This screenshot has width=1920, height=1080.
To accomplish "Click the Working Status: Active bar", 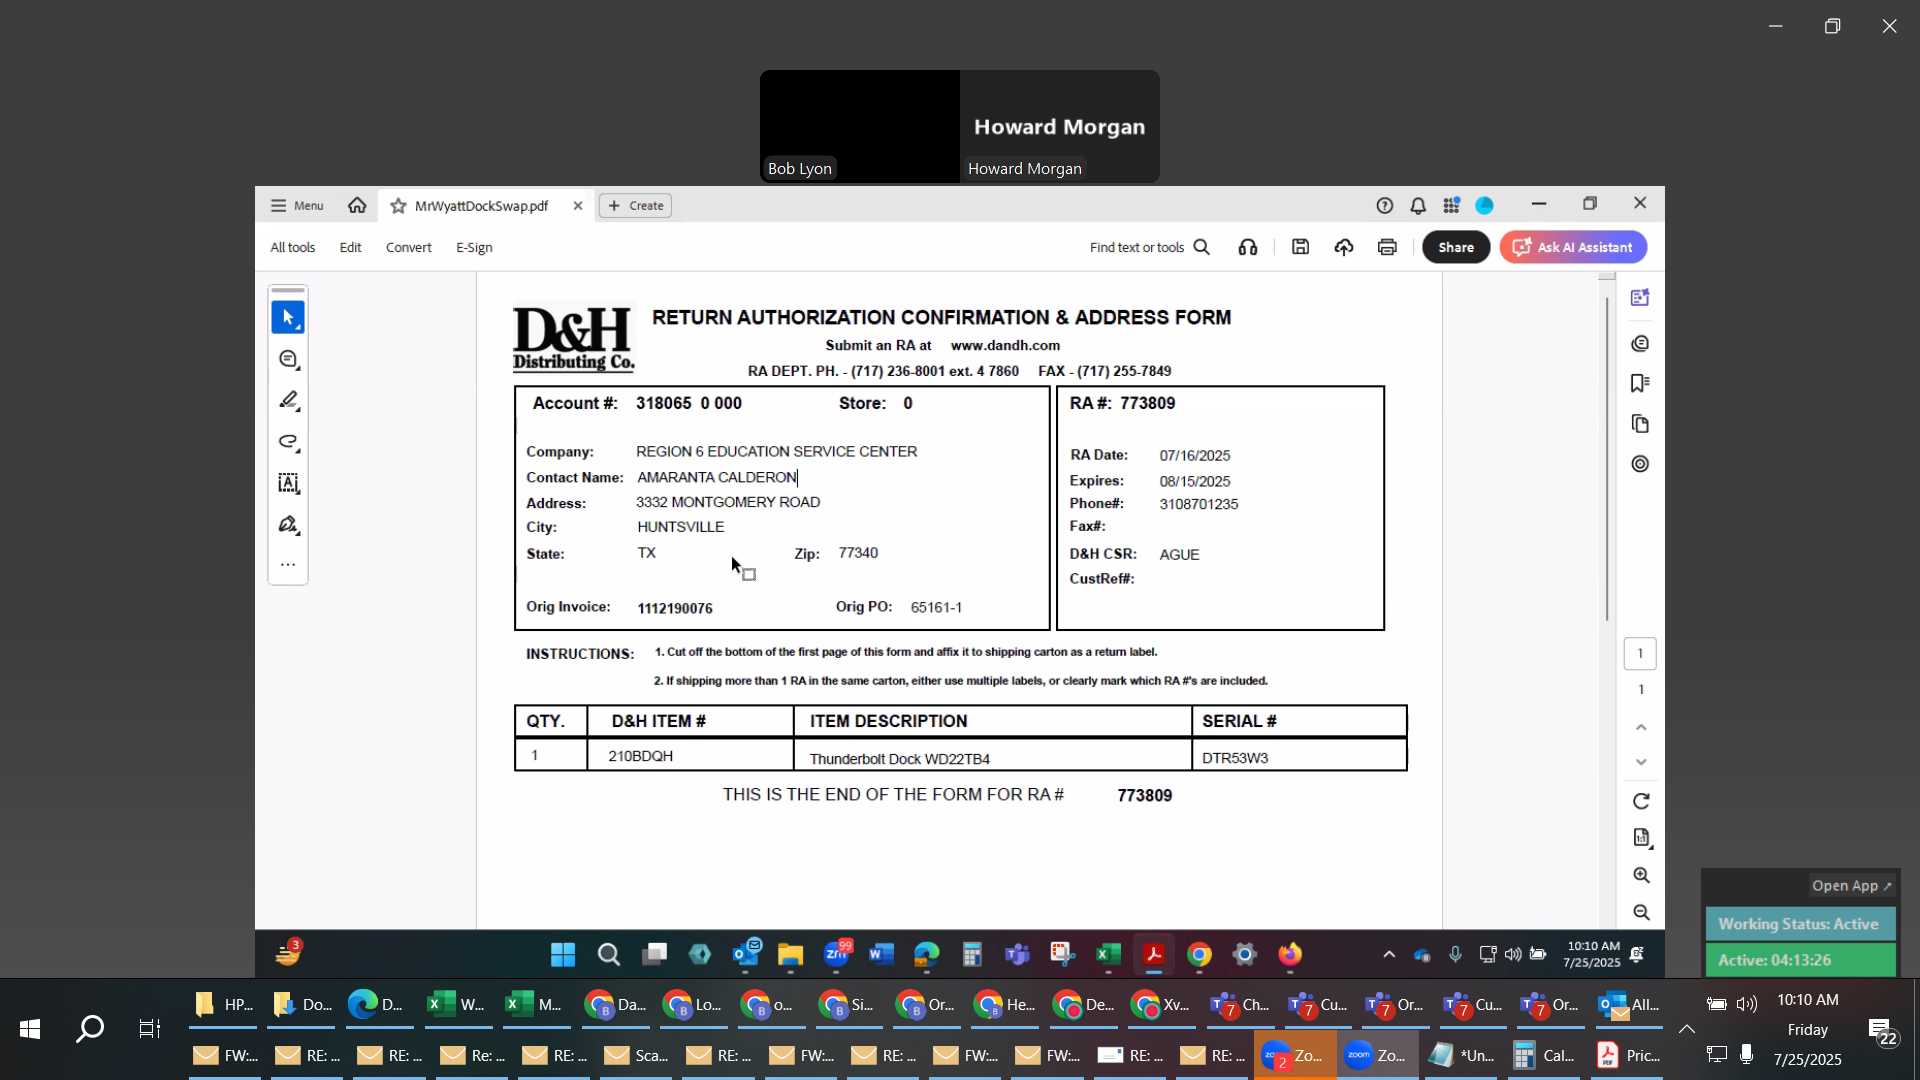I will (1799, 924).
